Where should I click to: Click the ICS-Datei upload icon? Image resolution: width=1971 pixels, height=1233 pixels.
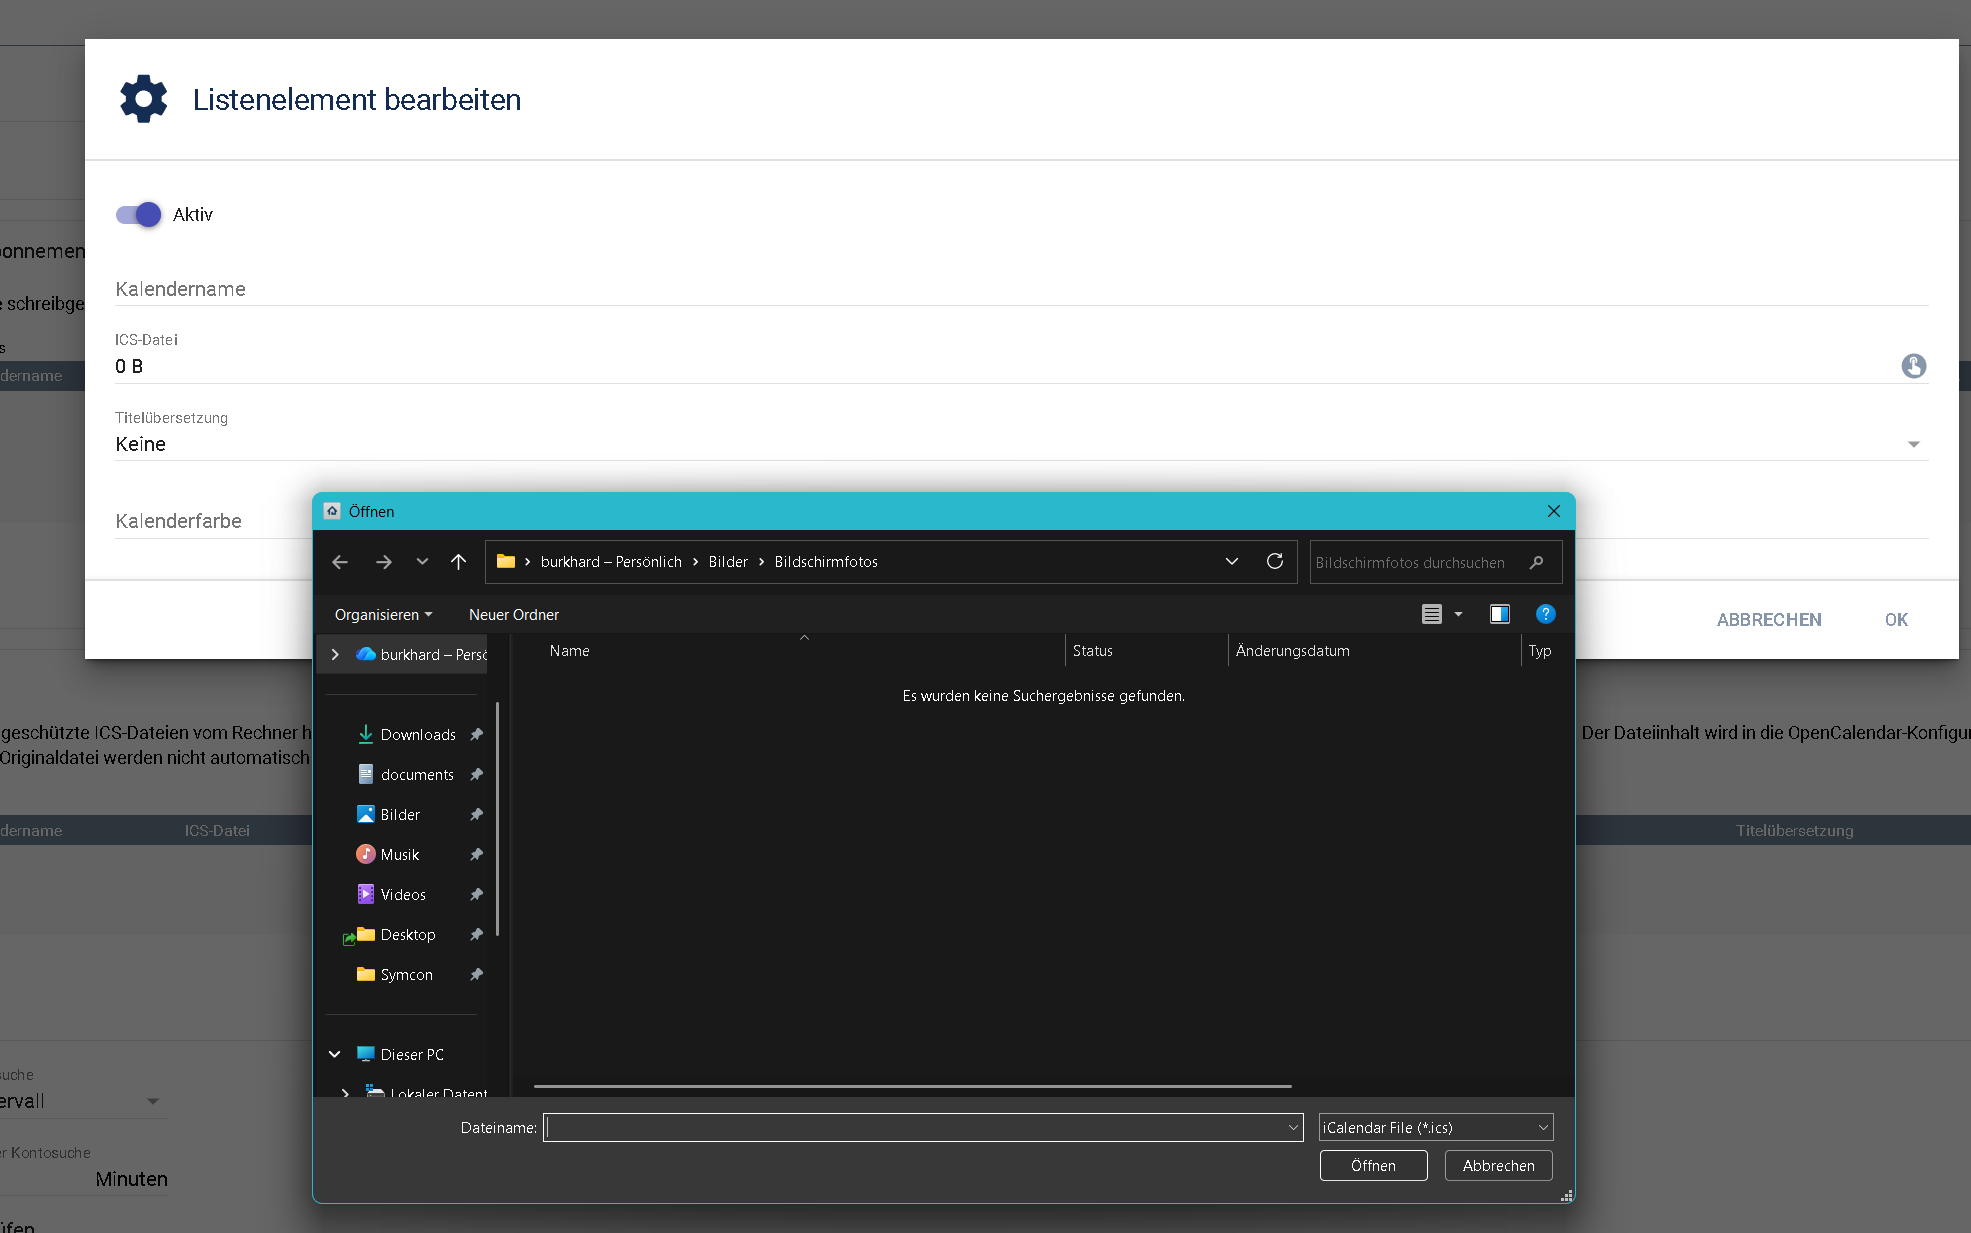click(1913, 366)
